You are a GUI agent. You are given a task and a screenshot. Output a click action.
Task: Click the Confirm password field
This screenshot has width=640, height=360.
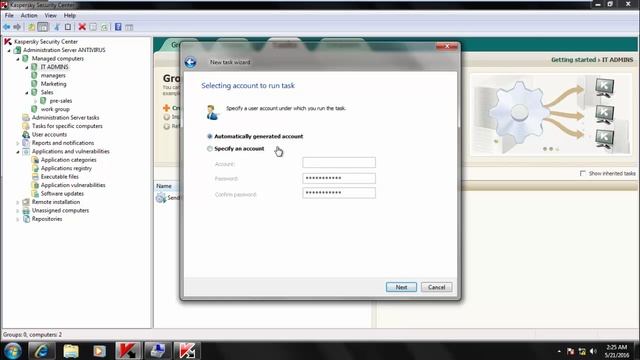pyautogui.click(x=339, y=193)
